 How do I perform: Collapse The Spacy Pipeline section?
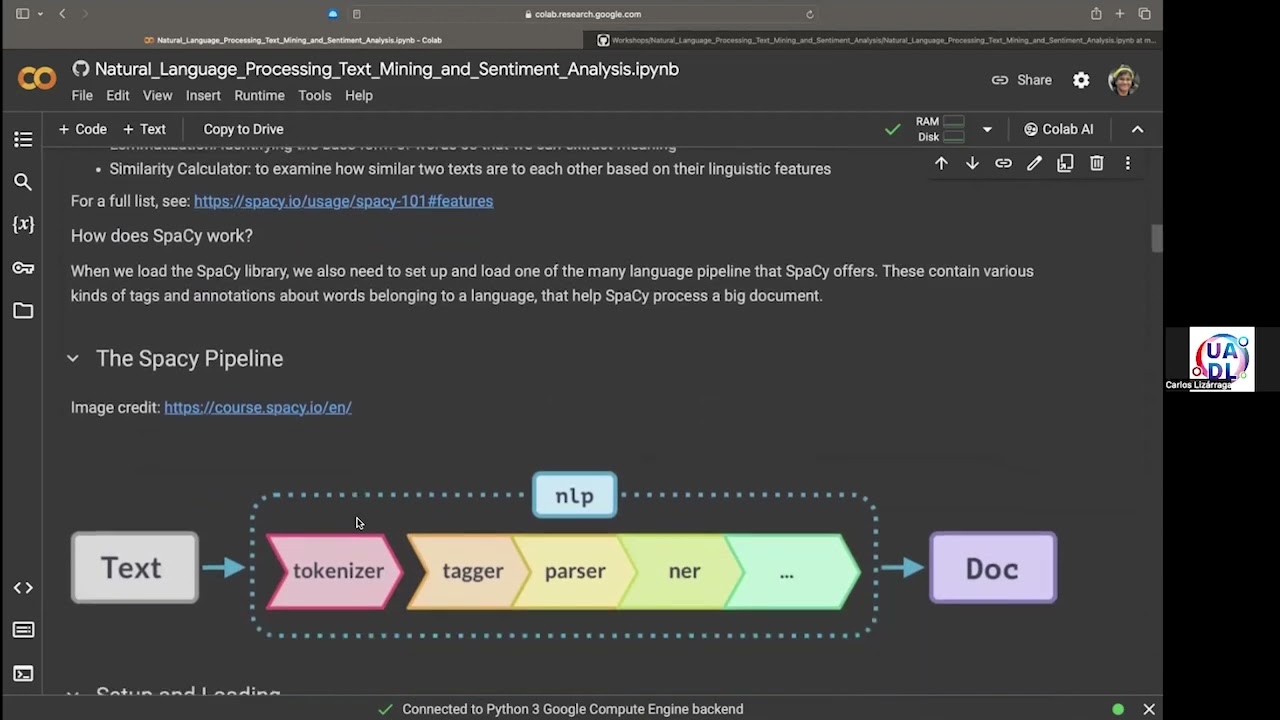[x=72, y=358]
